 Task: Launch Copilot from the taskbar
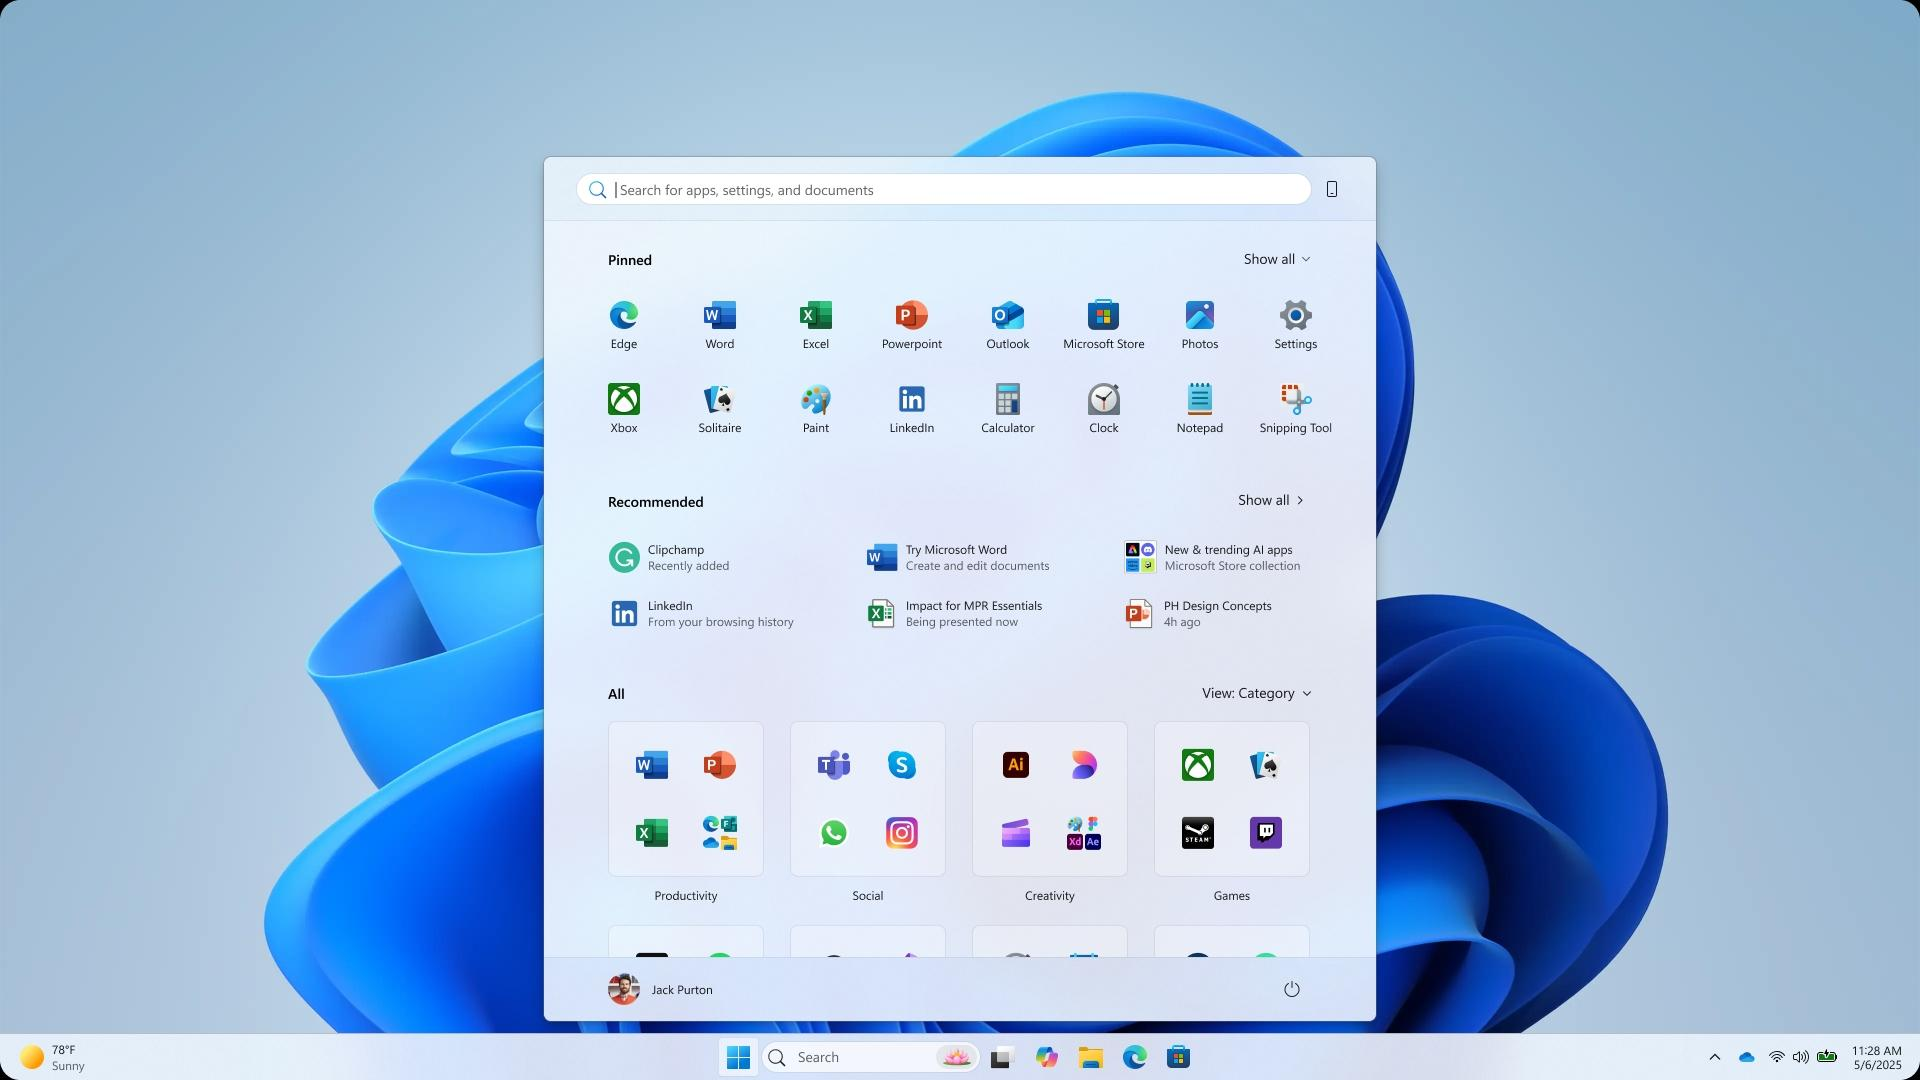1047,1057
